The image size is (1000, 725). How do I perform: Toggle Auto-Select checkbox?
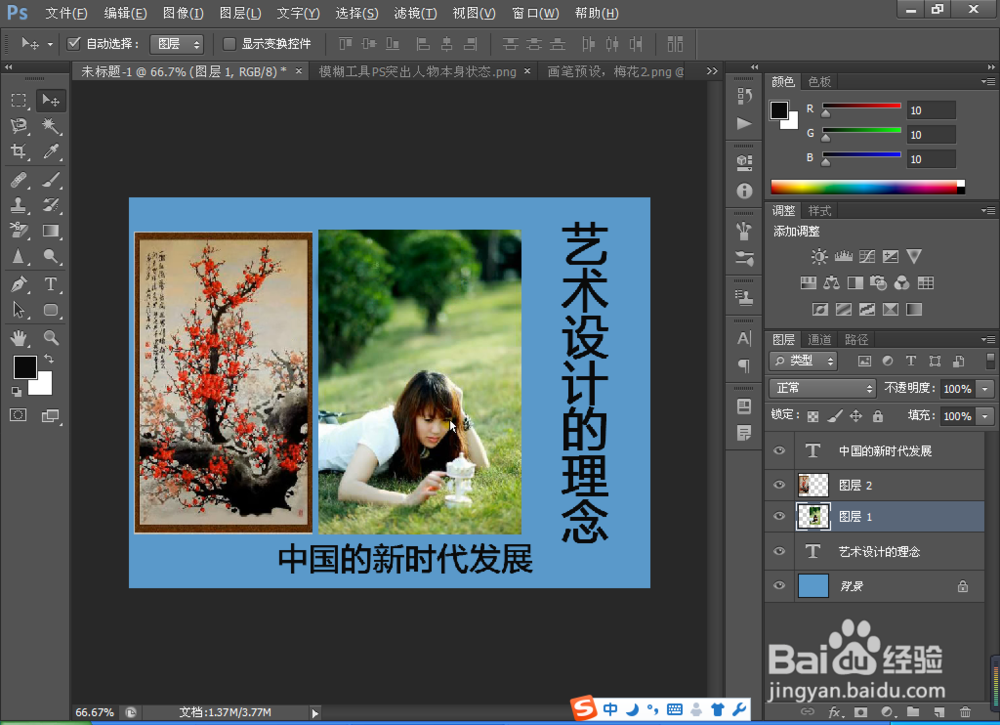coord(73,43)
